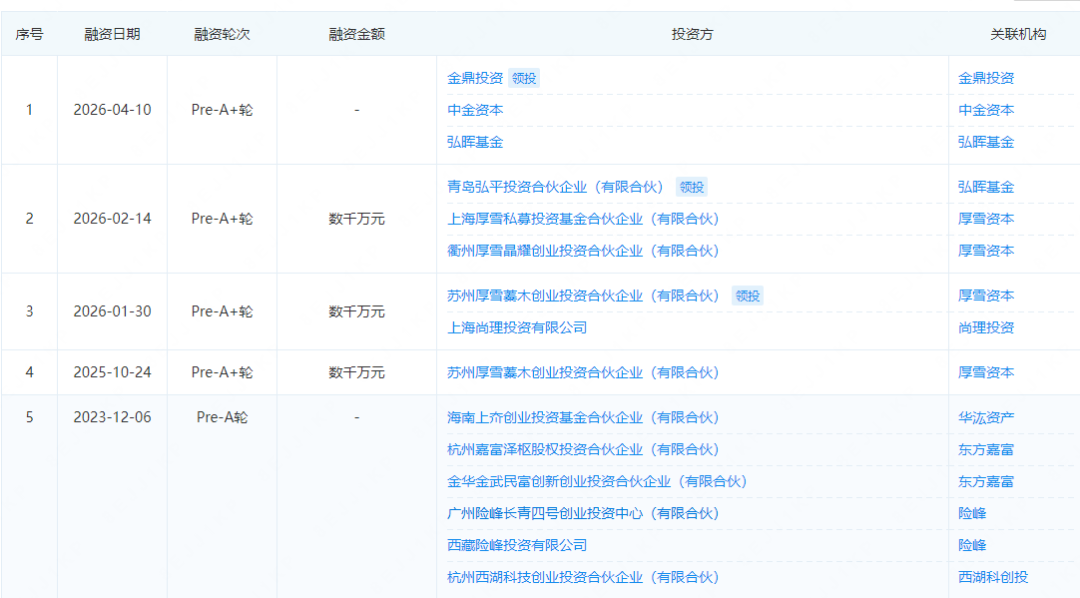The width and height of the screenshot is (1080, 598).
Task: Open 西藏险峰投资有限公司 link
Action: (517, 546)
